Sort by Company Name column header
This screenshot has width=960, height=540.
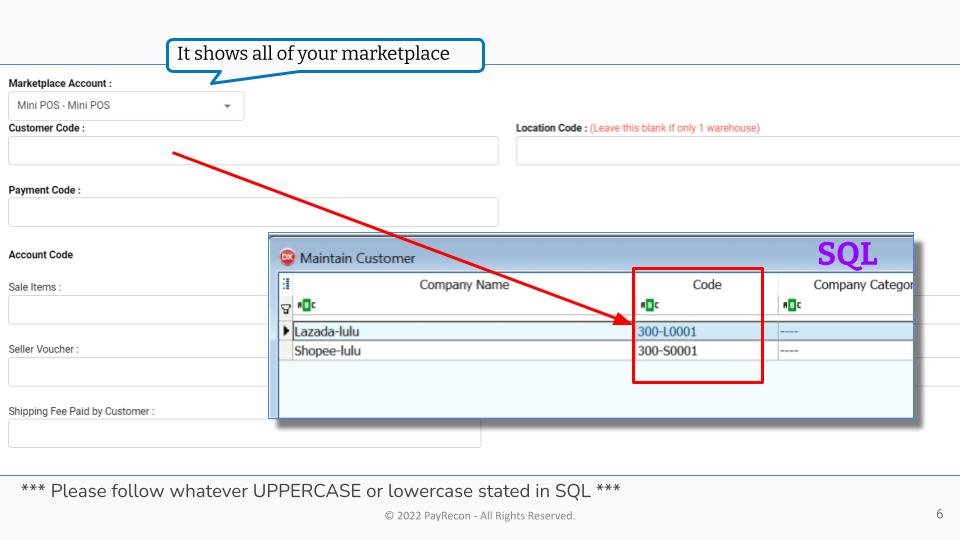point(464,285)
